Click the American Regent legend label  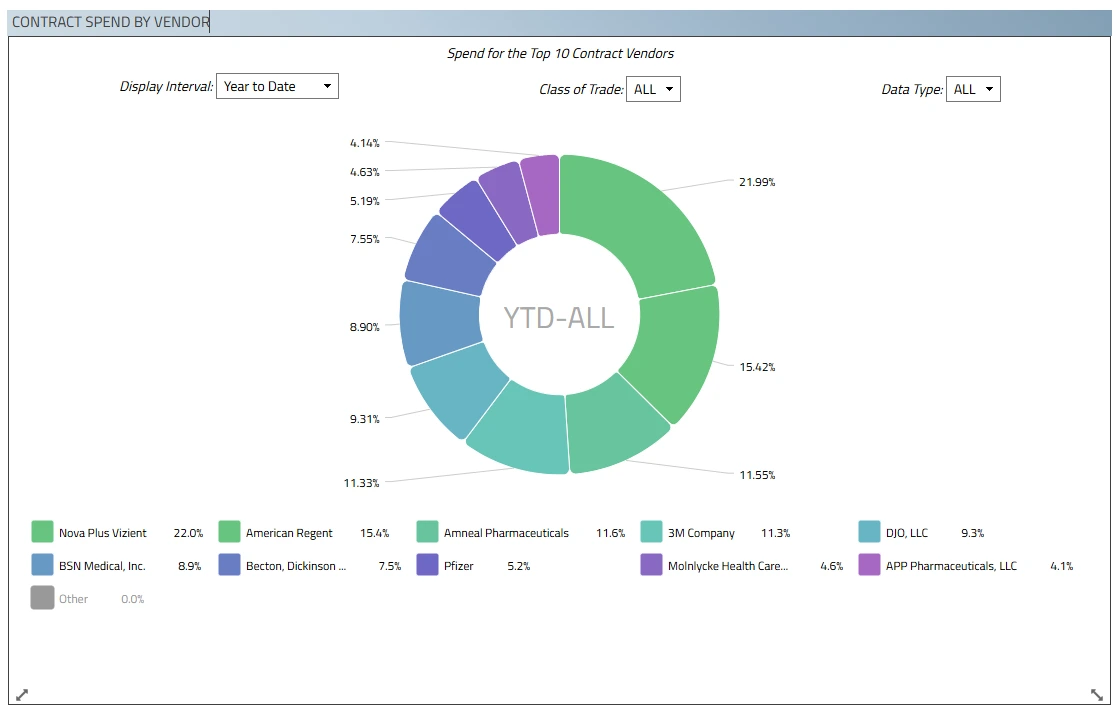click(289, 533)
